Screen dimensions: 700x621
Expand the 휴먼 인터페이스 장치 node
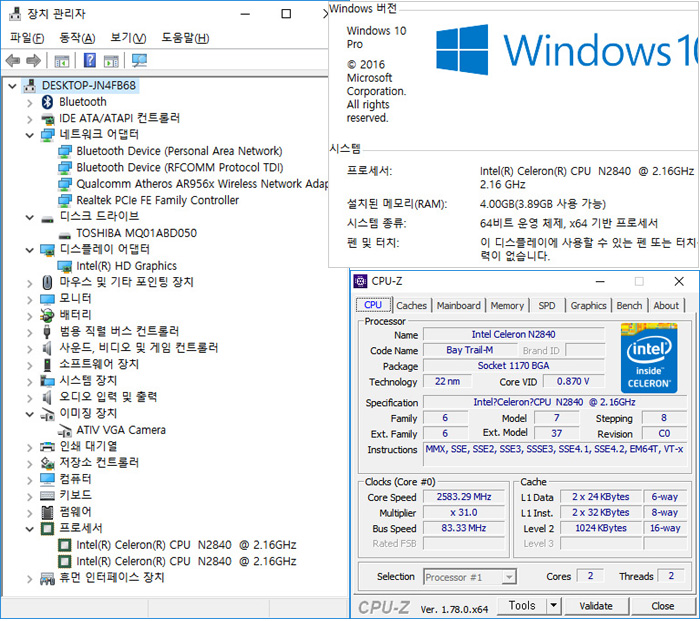[29, 579]
